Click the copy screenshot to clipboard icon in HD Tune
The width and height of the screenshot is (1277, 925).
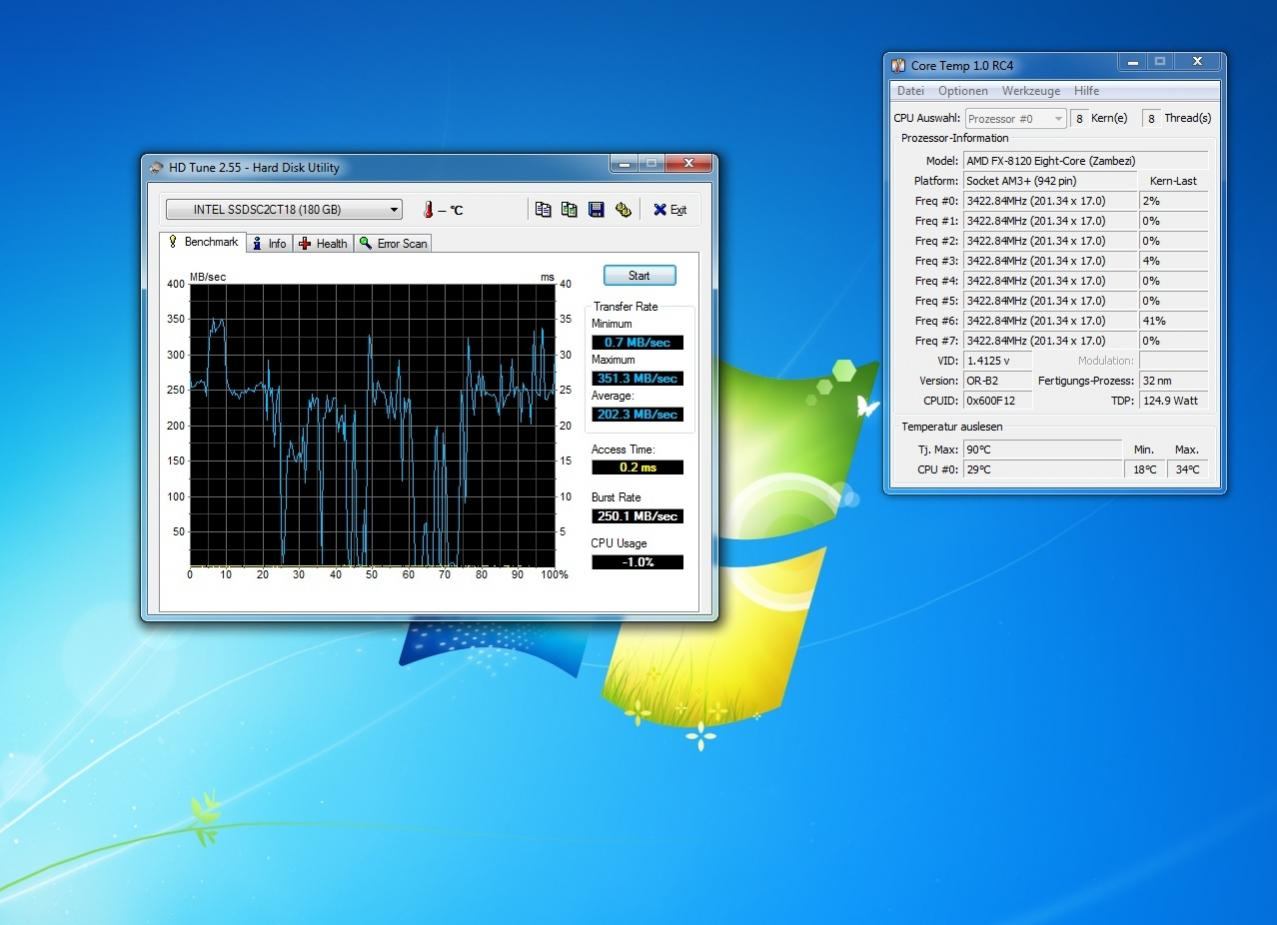[x=569, y=209]
